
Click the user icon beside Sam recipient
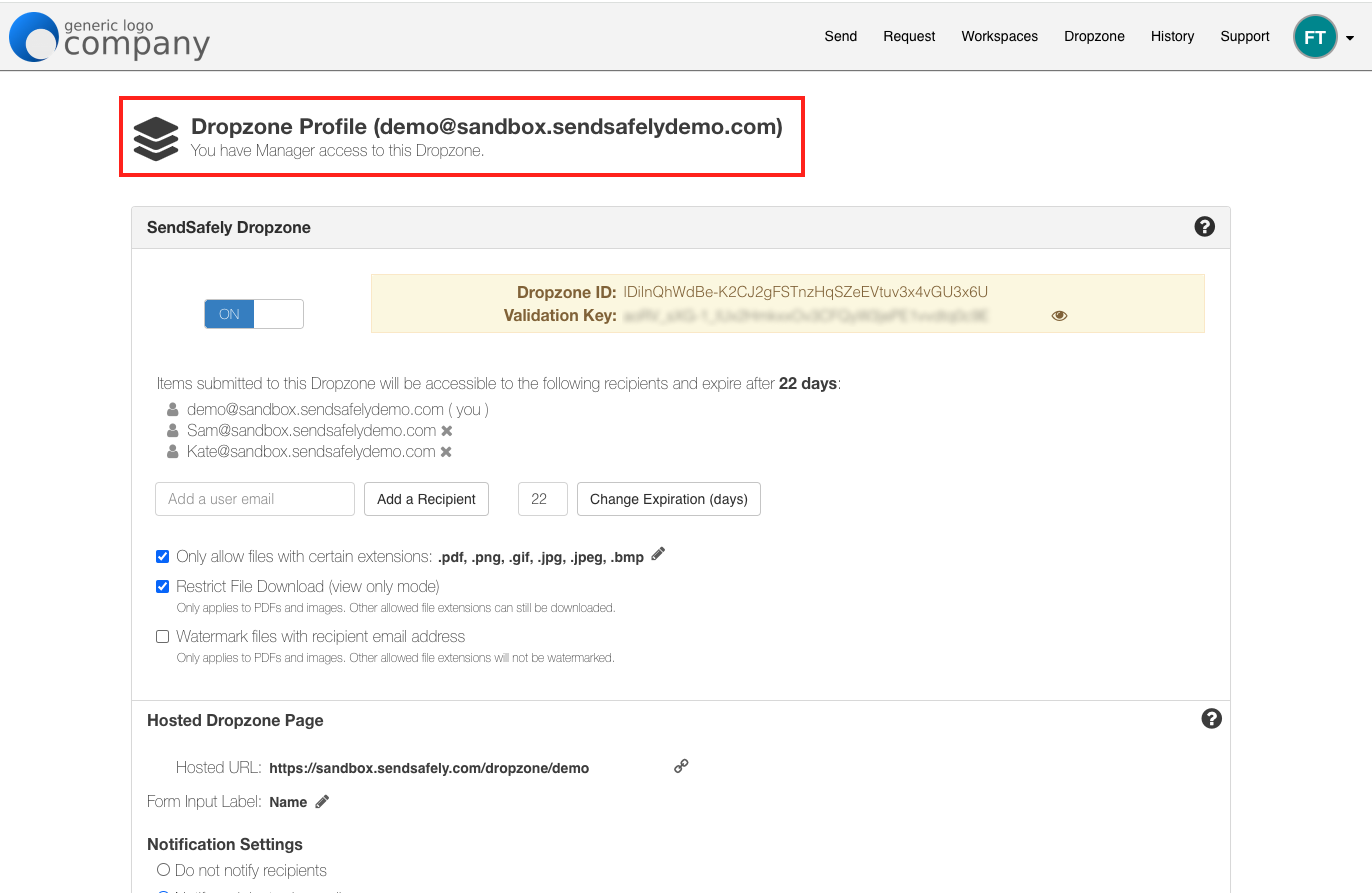click(173, 430)
